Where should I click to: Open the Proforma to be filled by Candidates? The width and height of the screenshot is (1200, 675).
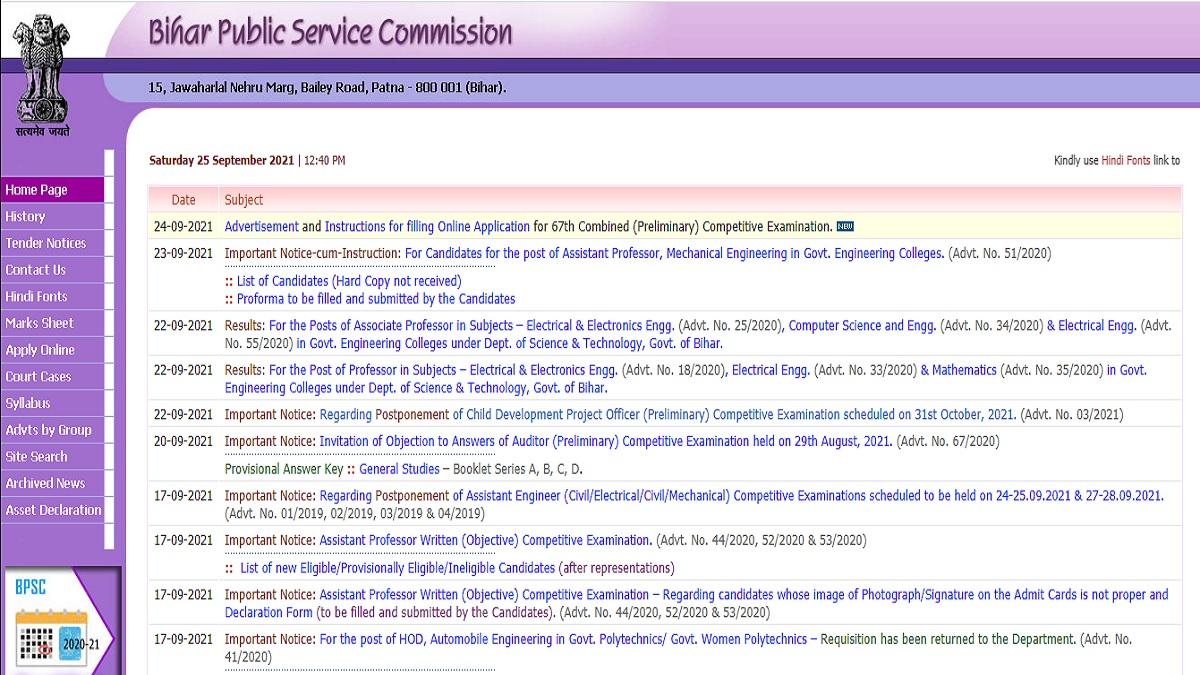pos(373,299)
